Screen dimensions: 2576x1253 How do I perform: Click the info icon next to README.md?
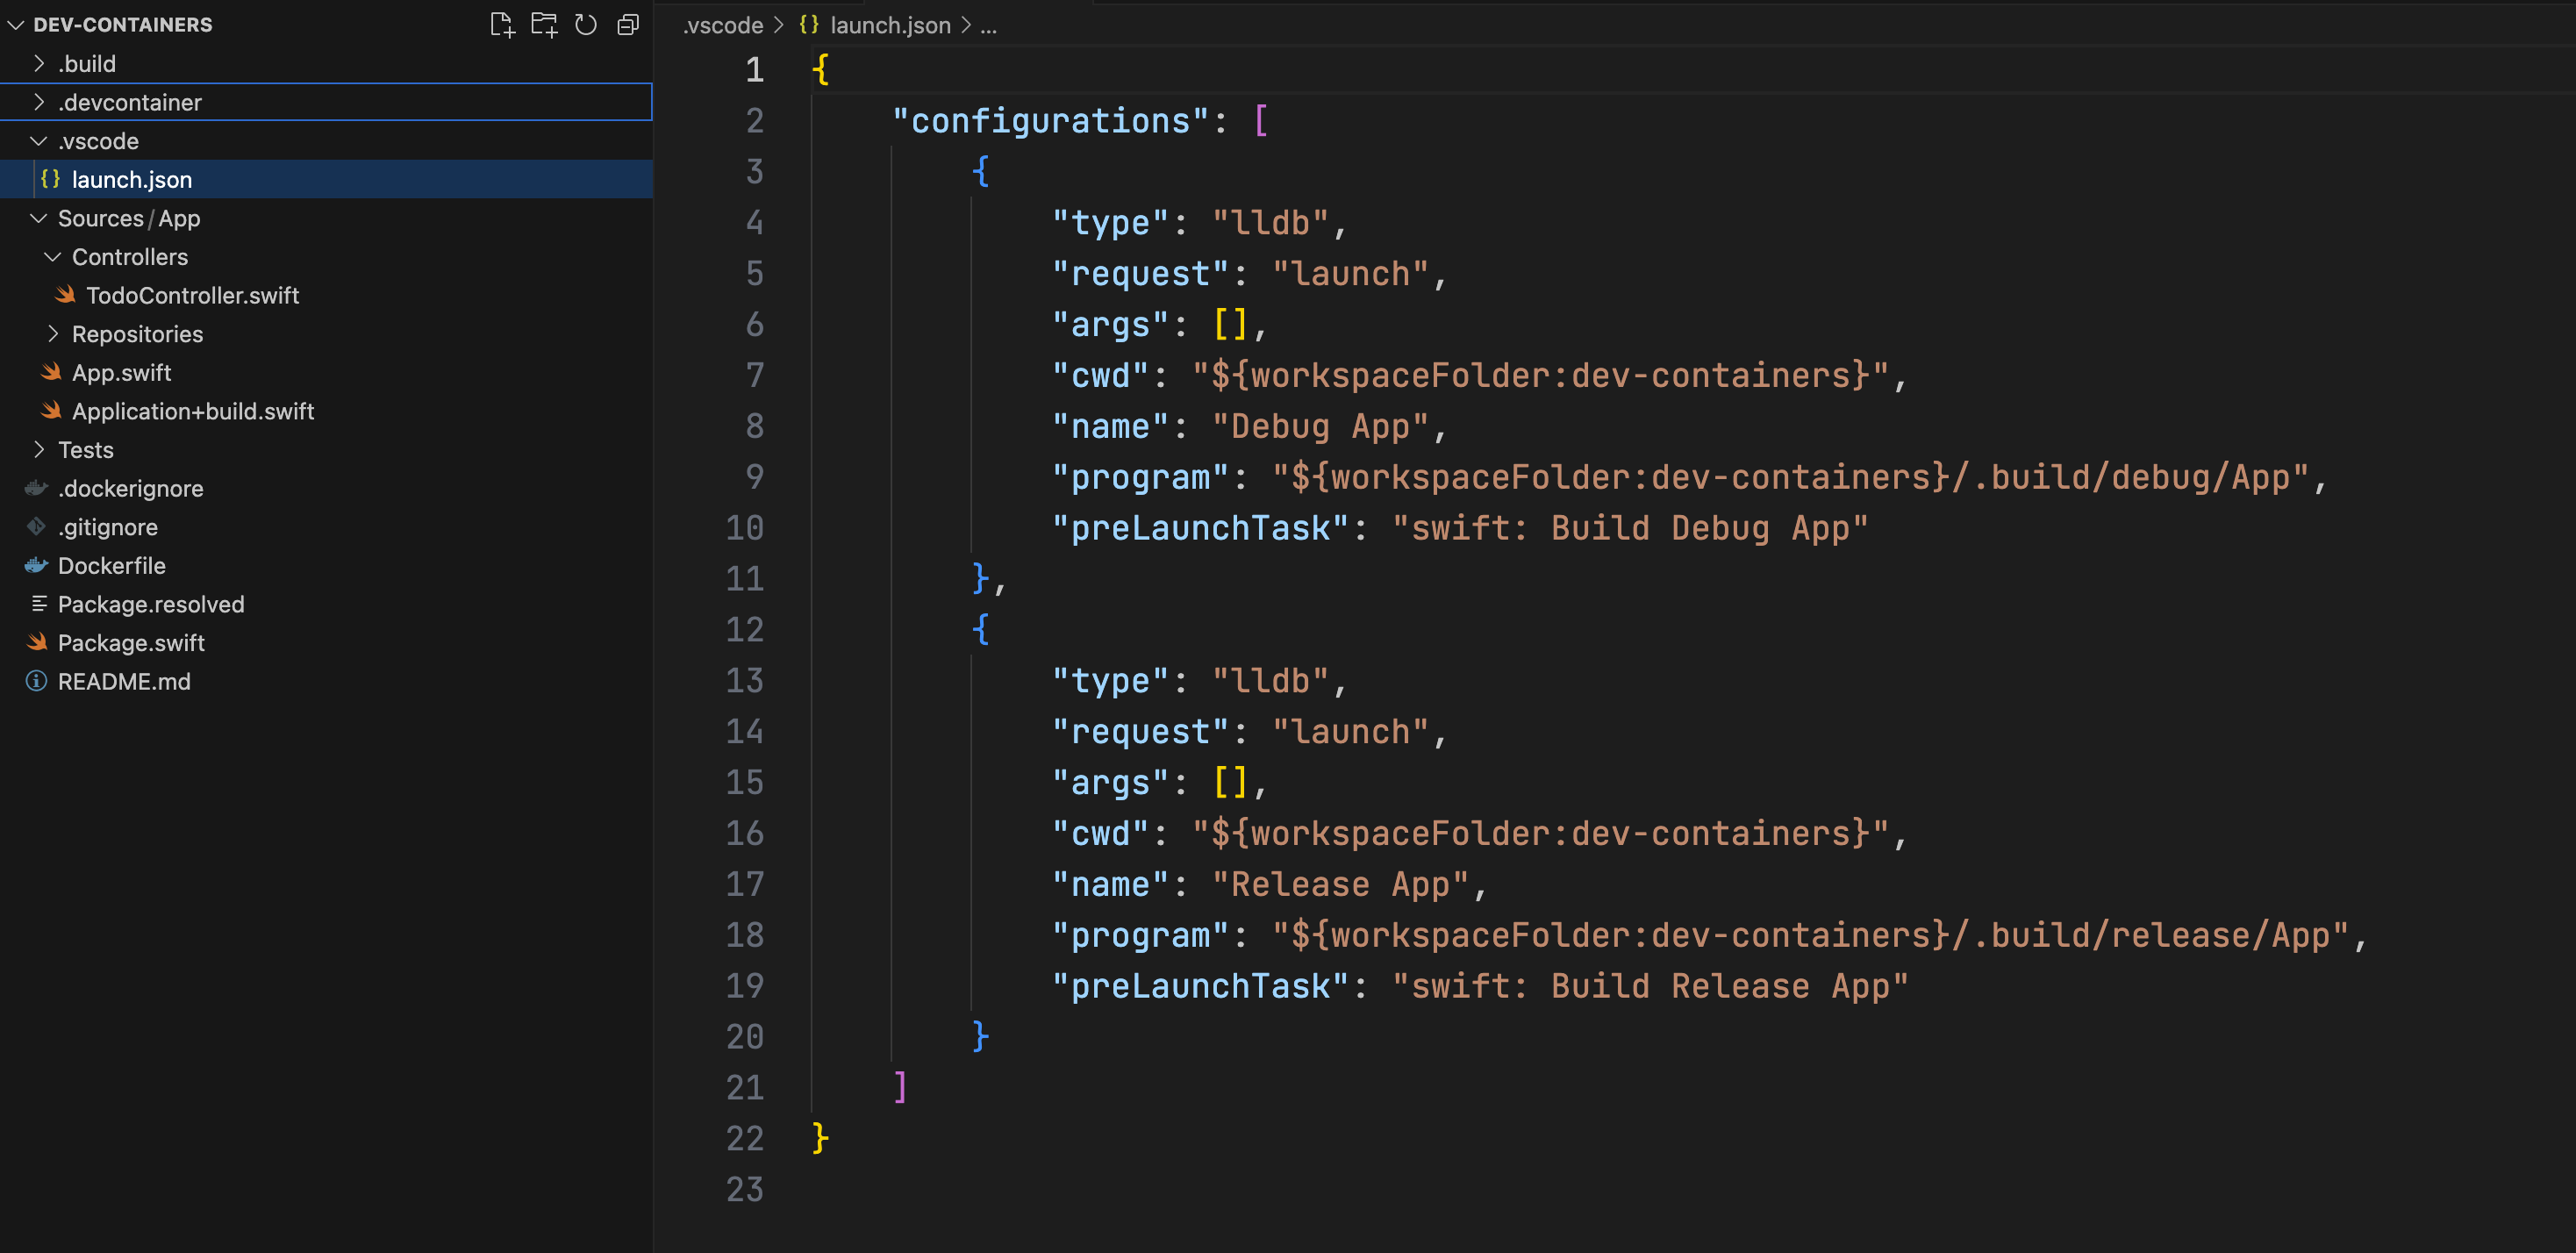[36, 681]
